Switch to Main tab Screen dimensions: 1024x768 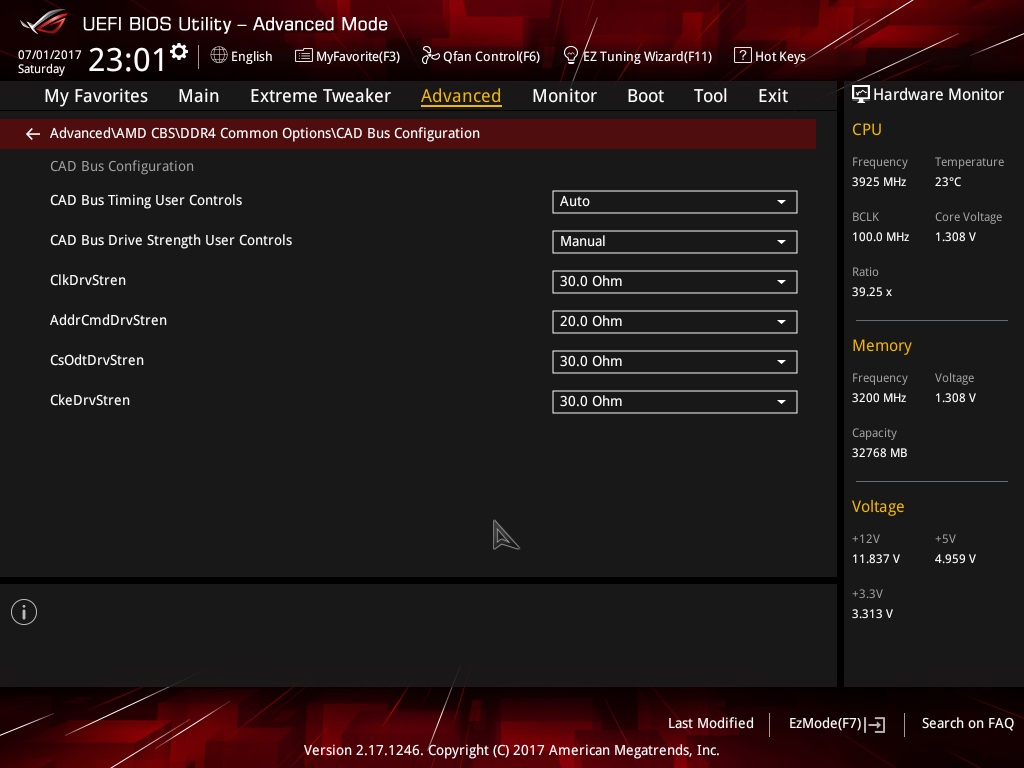[199, 96]
